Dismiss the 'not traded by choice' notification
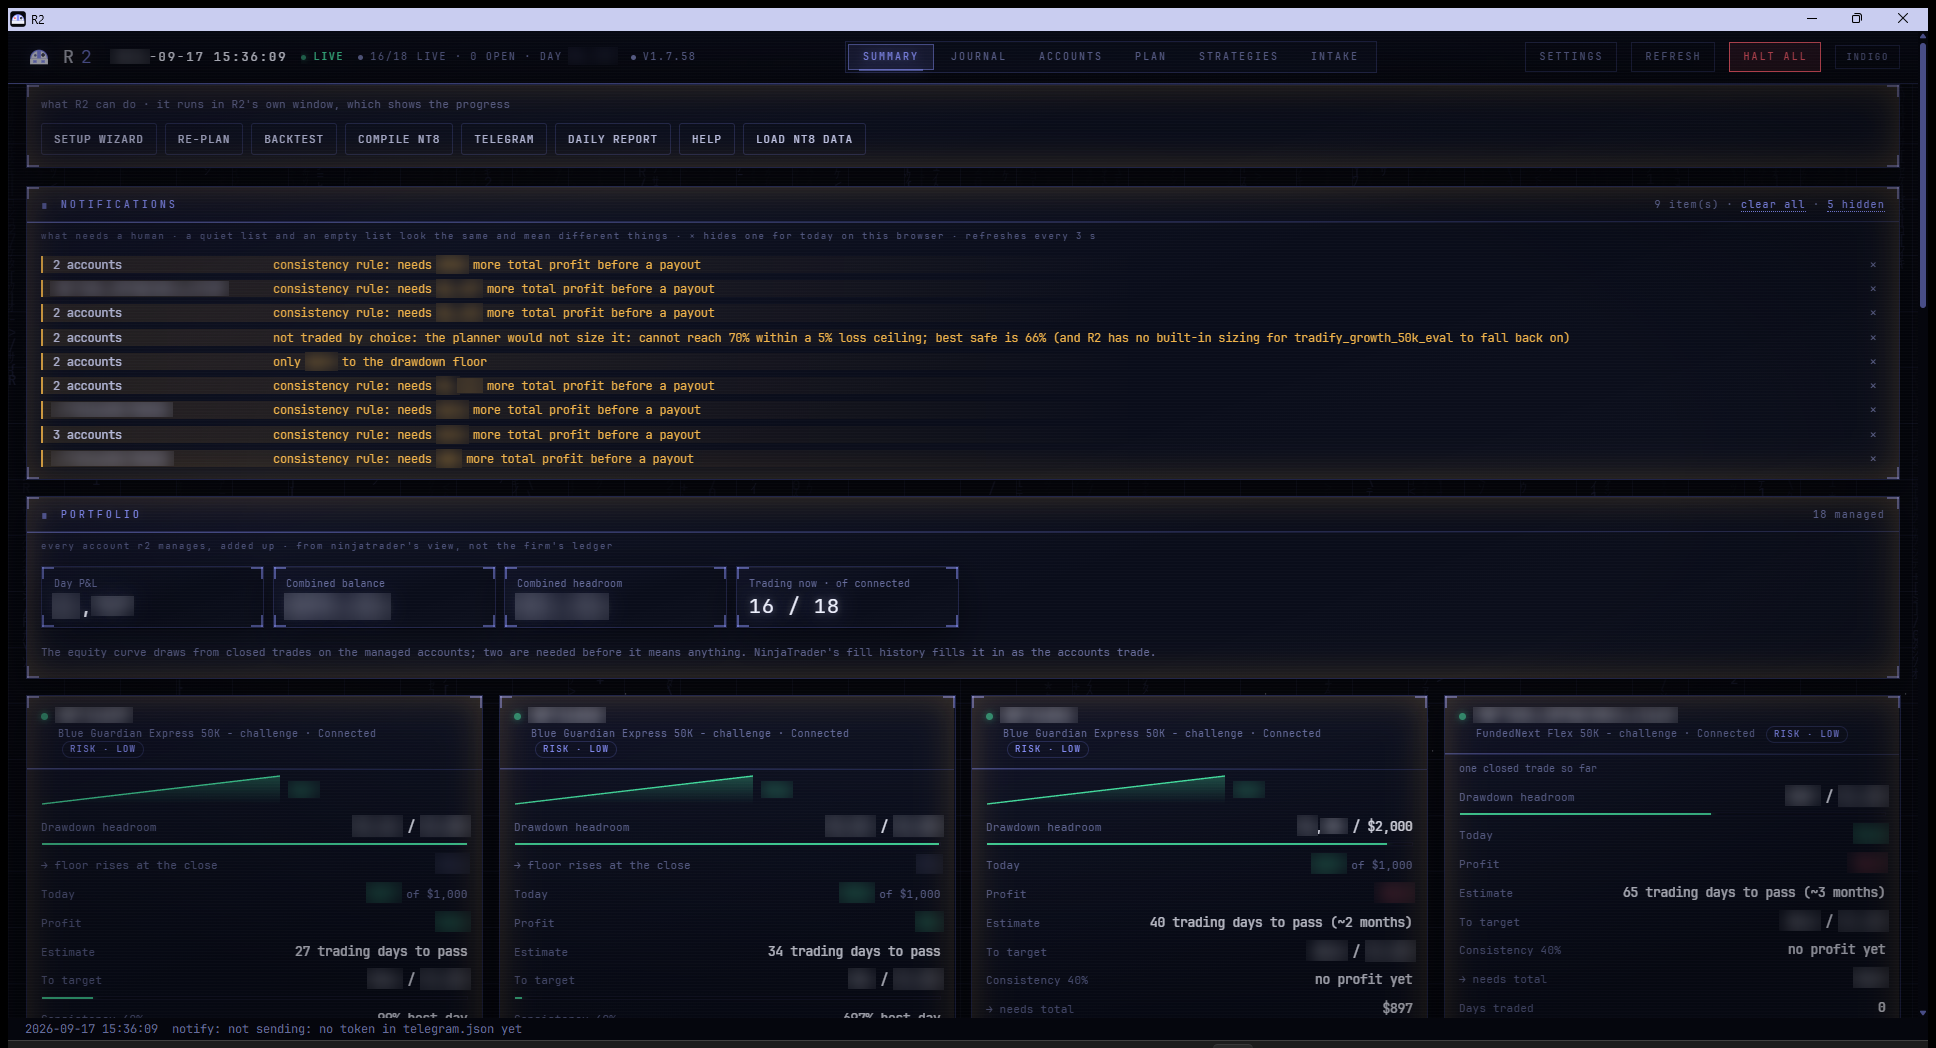This screenshot has height=1048, width=1936. click(1873, 338)
